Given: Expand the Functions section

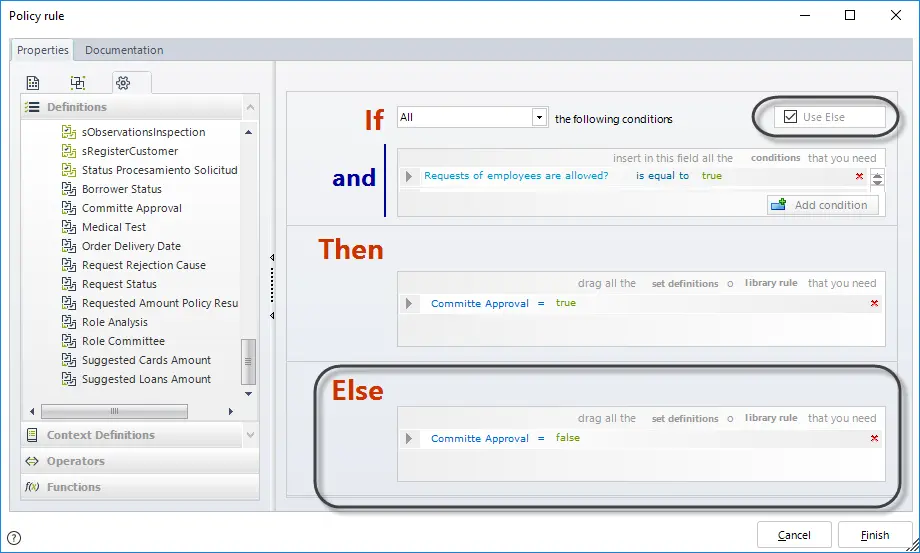Looking at the screenshot, I should [140, 487].
